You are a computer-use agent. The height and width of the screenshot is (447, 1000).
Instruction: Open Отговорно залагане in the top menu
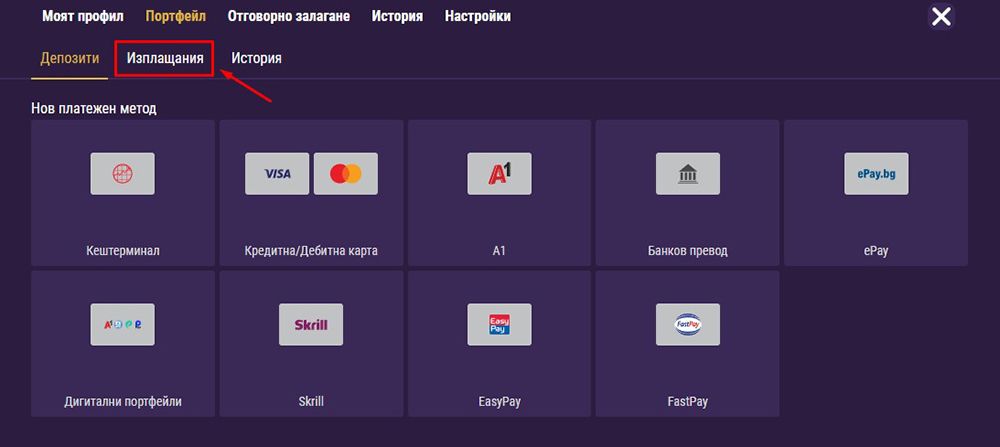(289, 17)
